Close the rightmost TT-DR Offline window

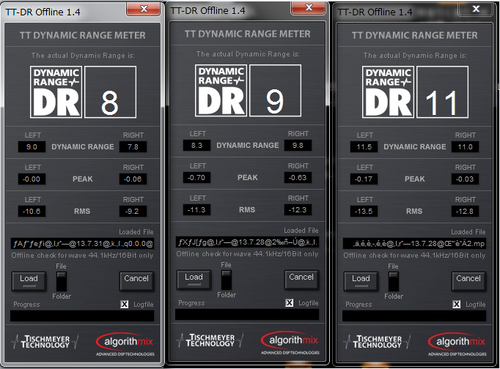click(x=476, y=9)
